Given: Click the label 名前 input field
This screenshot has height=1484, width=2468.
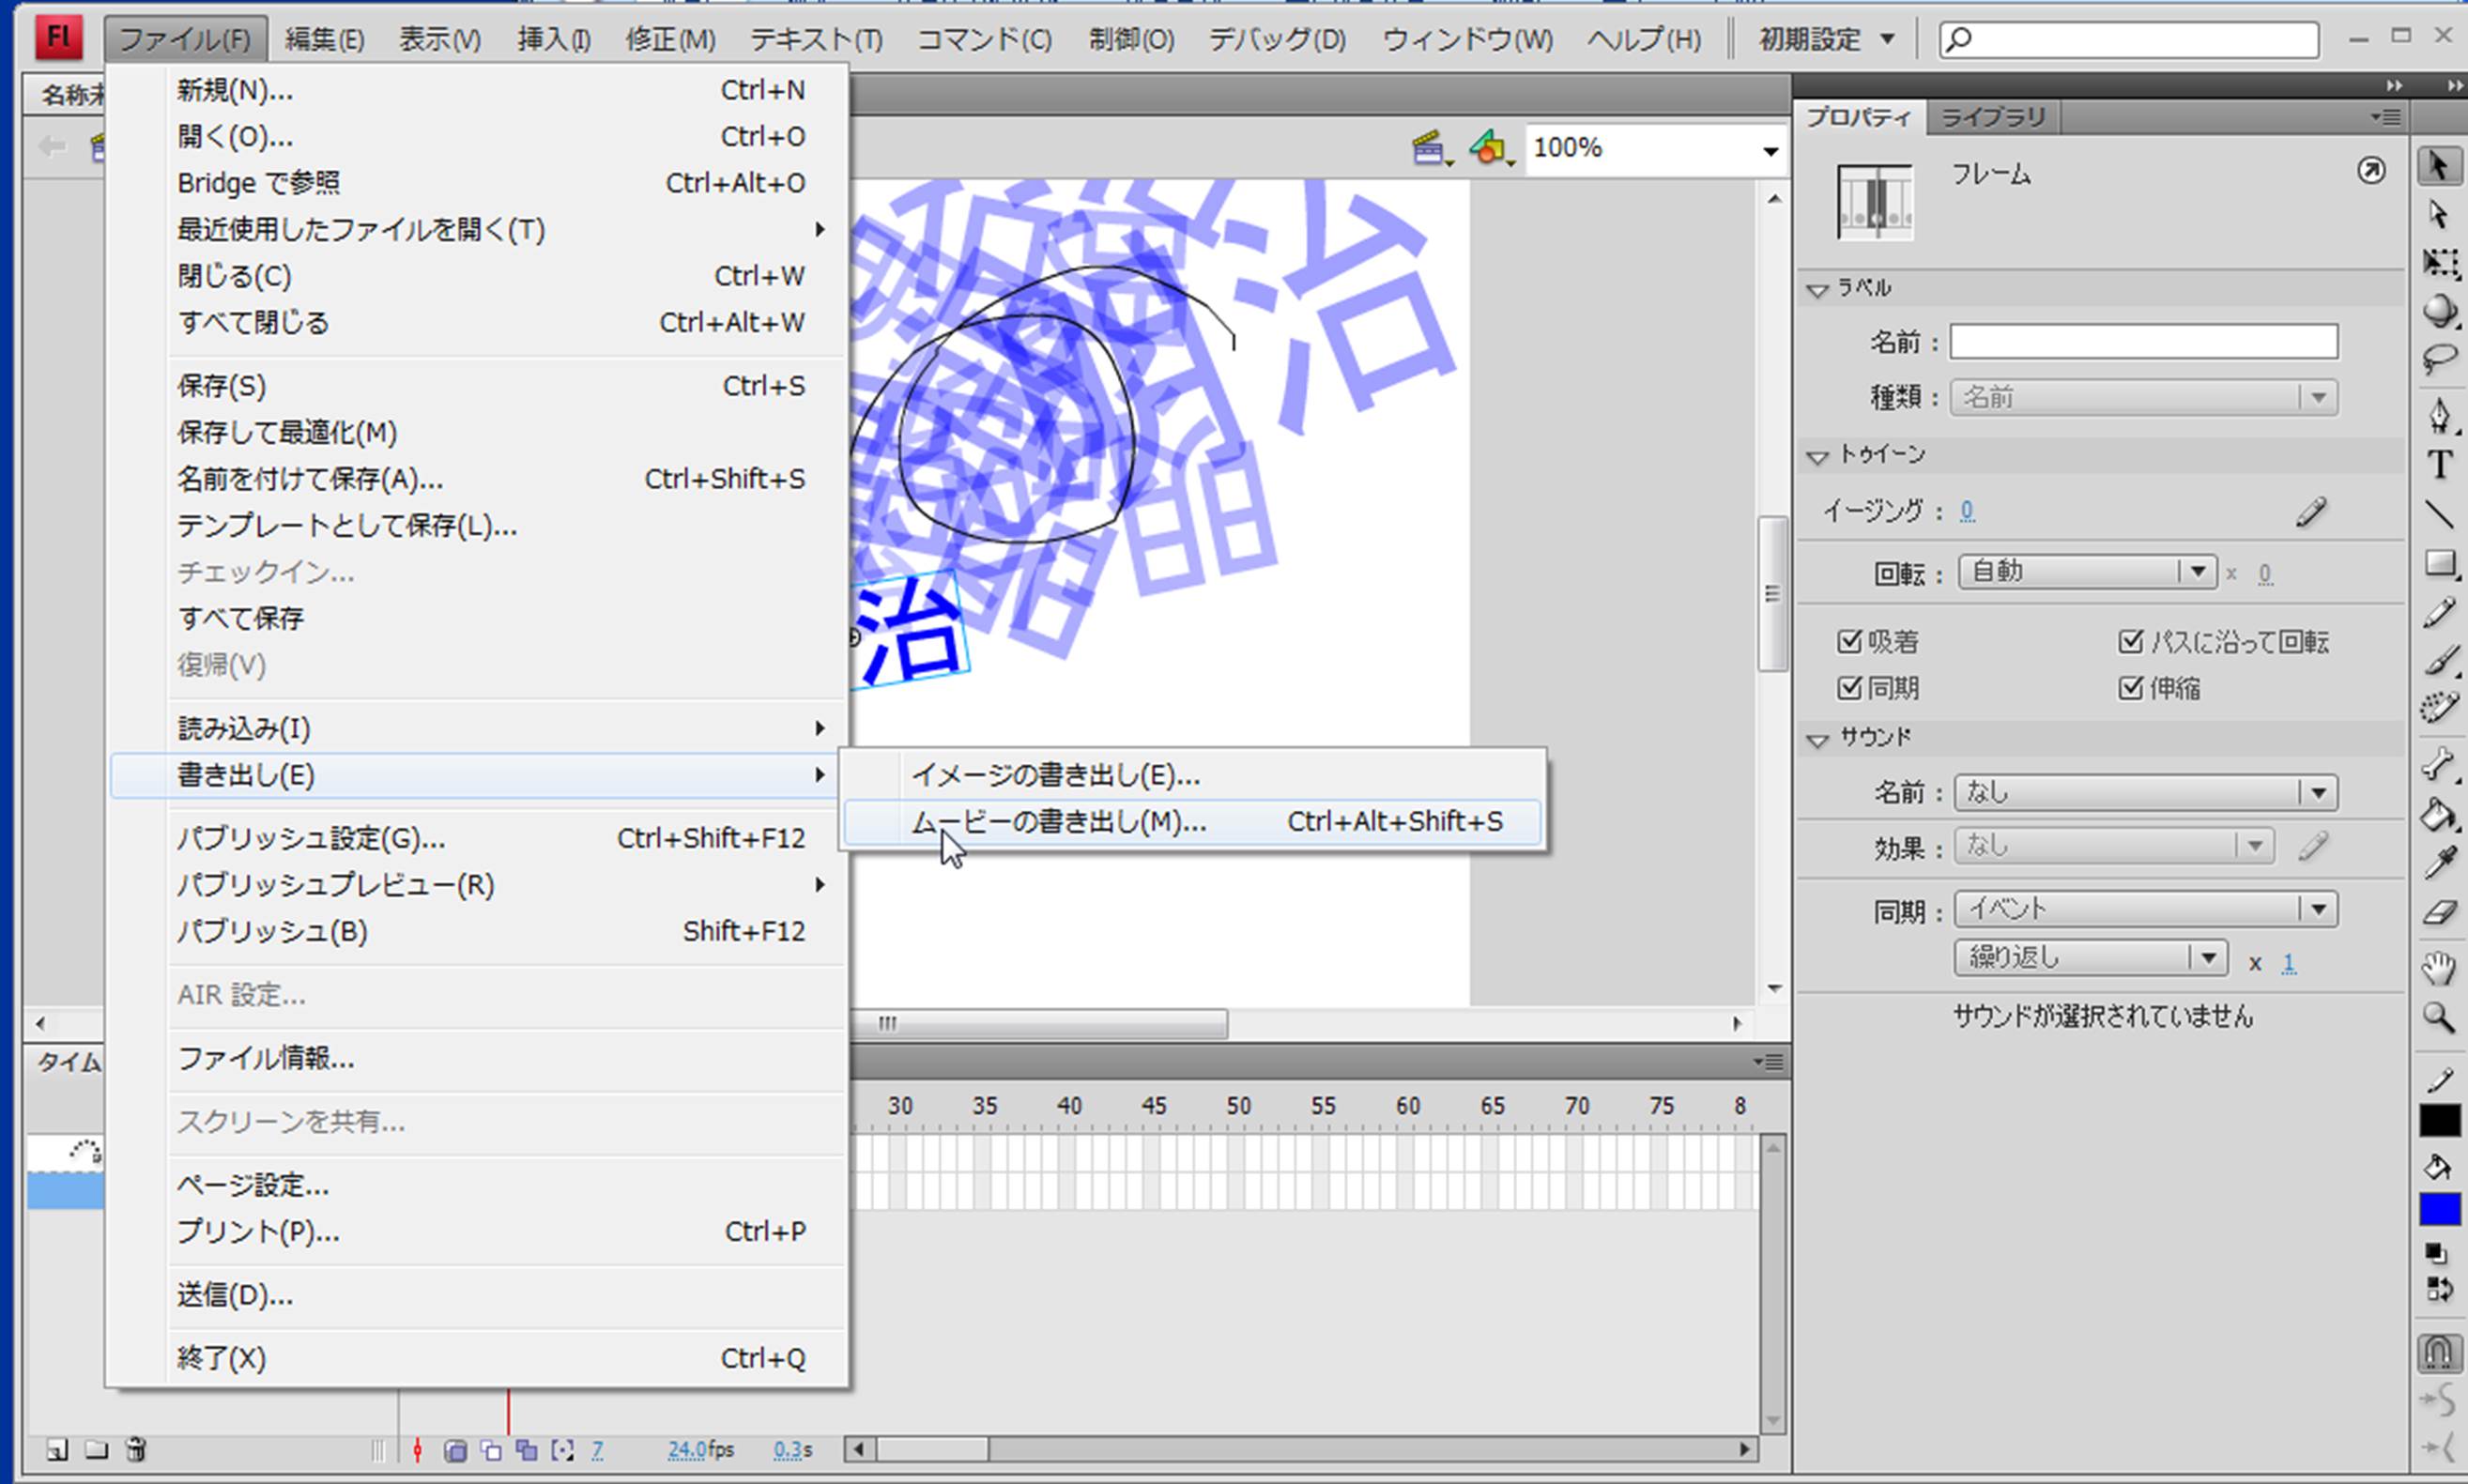Looking at the screenshot, I should 2143,342.
